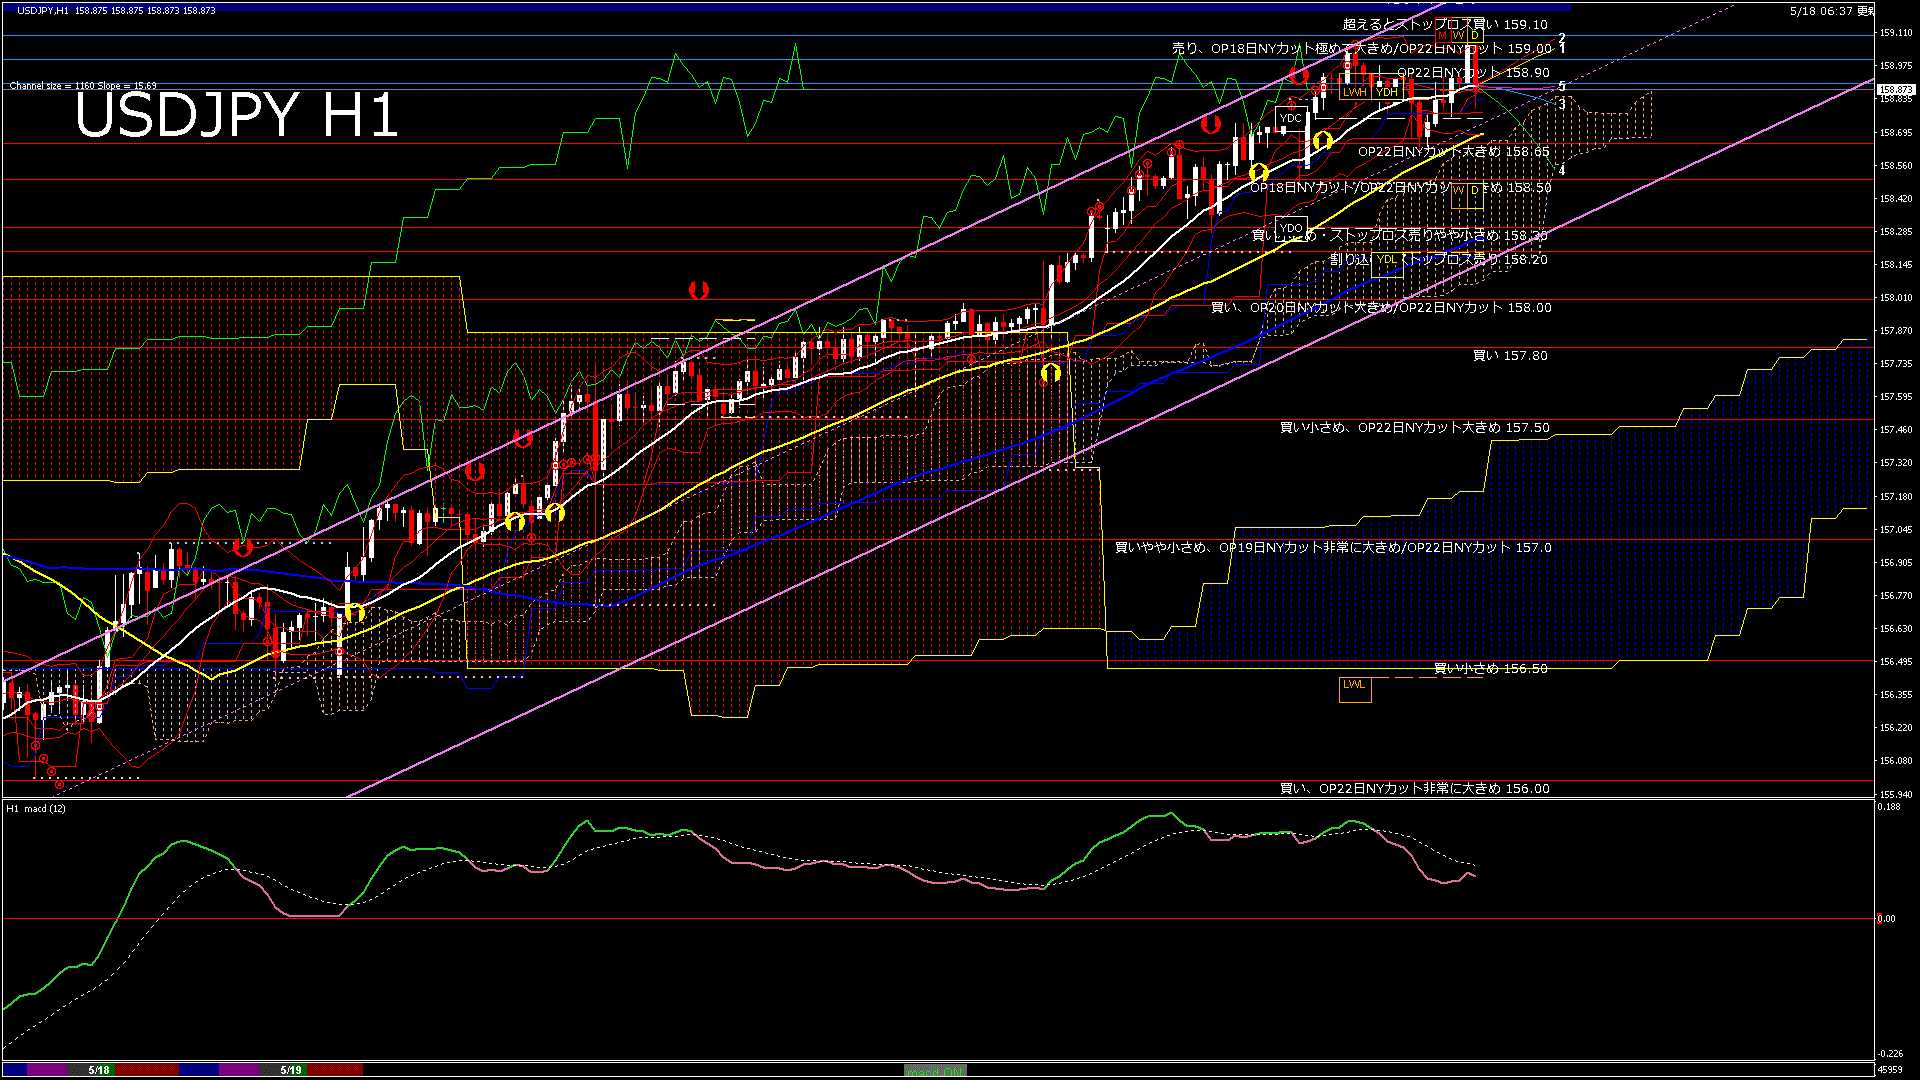Select top W timeframe box beside M
Screen dimensions: 1920x1080
tap(1459, 36)
